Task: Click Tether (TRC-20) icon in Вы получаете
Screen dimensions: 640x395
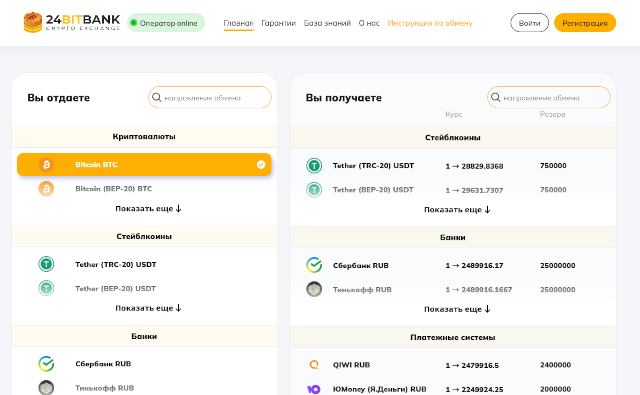Action: click(x=314, y=166)
